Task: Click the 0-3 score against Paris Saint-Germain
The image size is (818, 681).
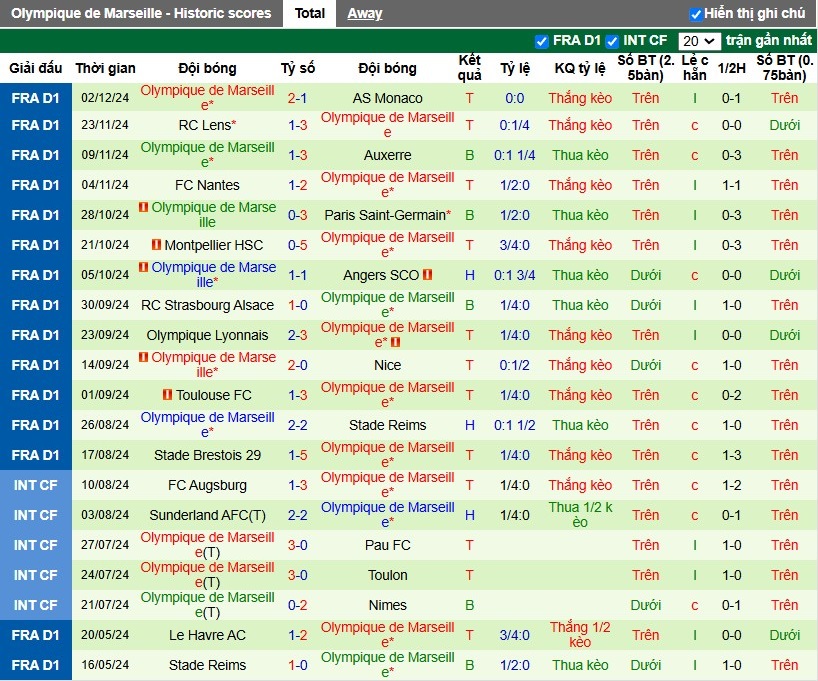Action: click(x=297, y=215)
